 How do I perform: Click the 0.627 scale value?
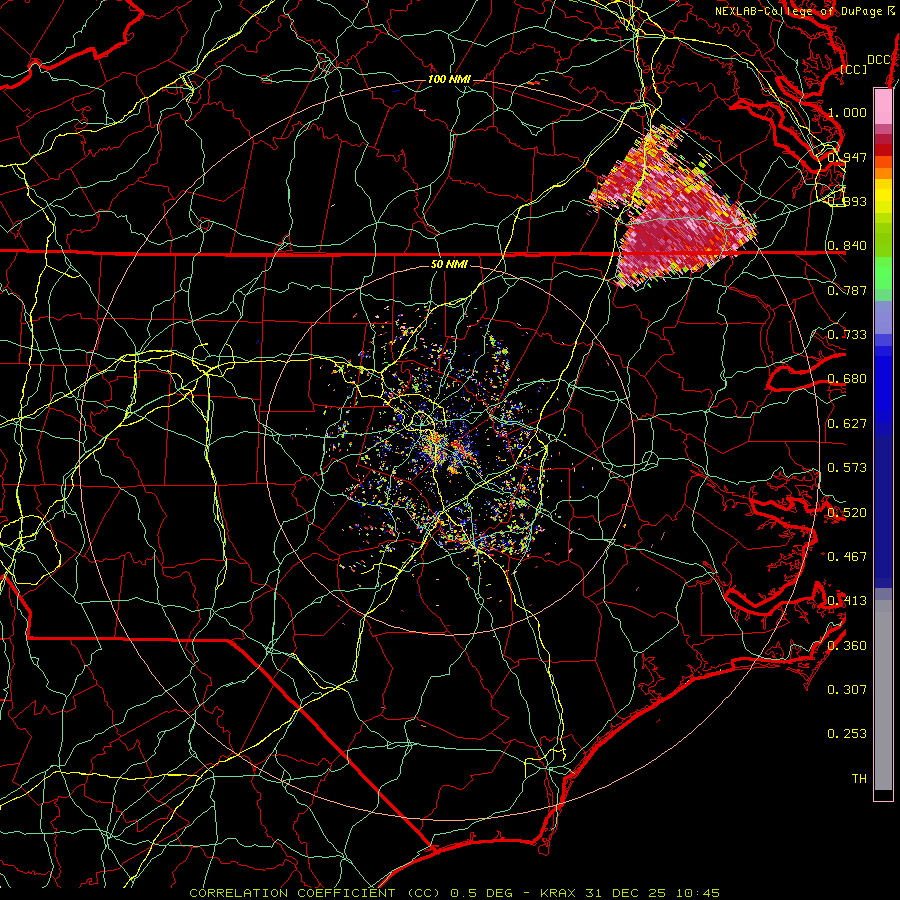click(x=847, y=424)
